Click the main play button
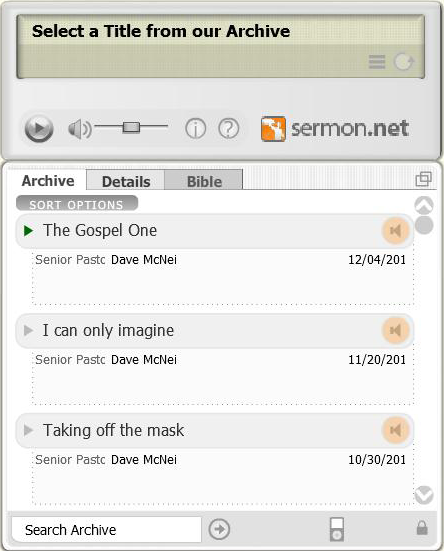 click(x=39, y=129)
